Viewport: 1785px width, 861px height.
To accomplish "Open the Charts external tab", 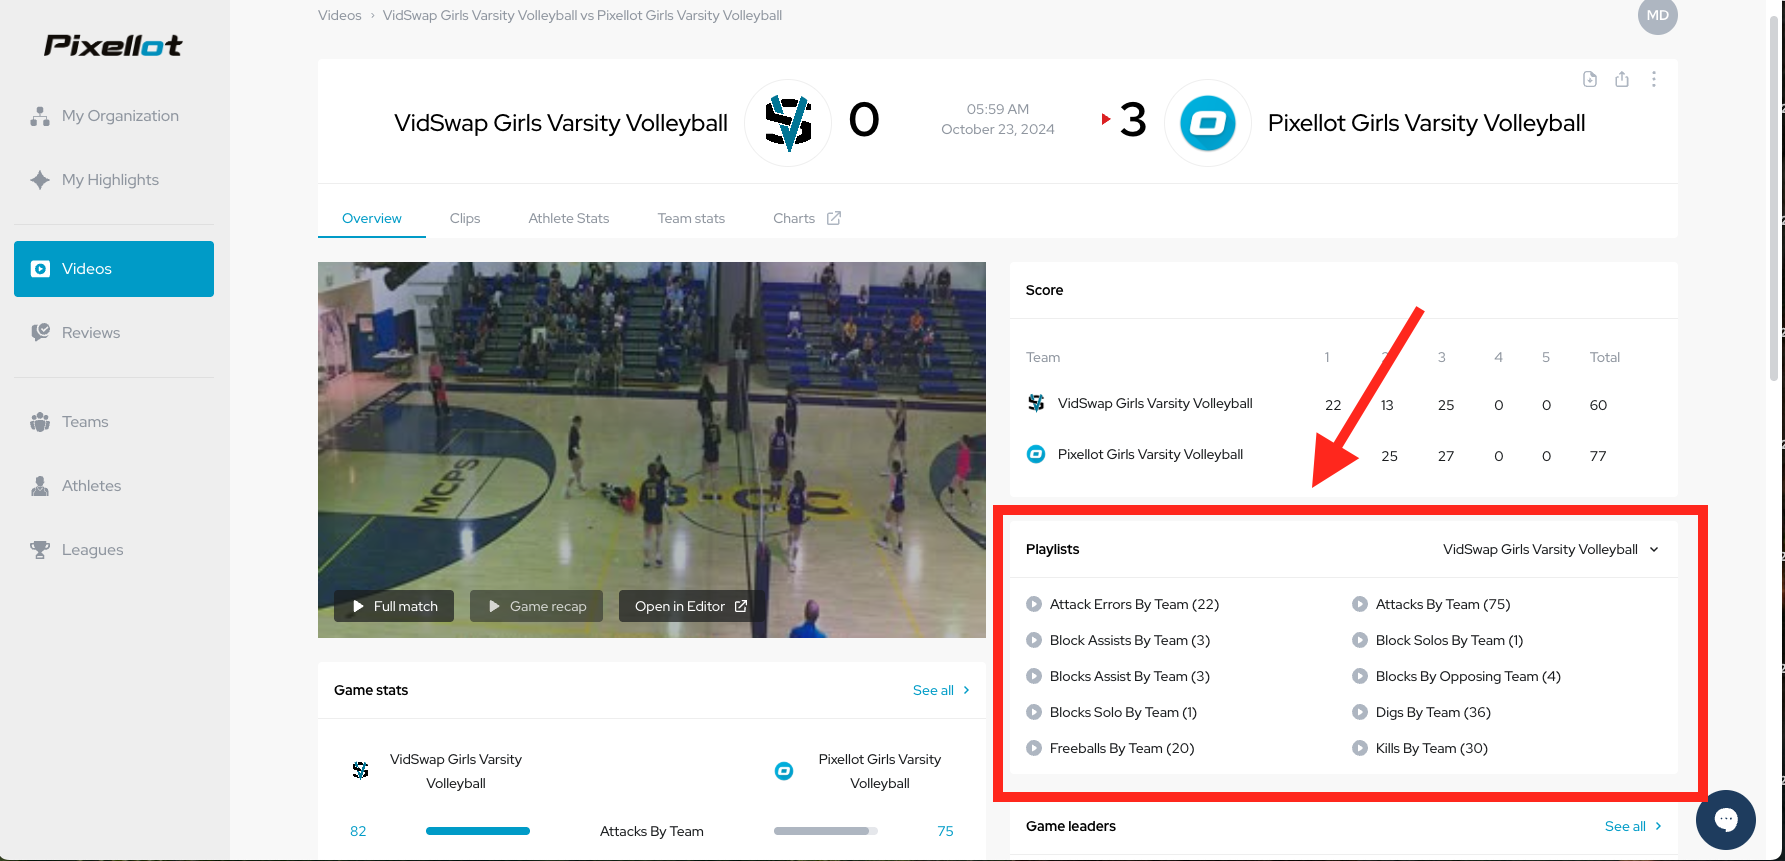I will point(807,218).
